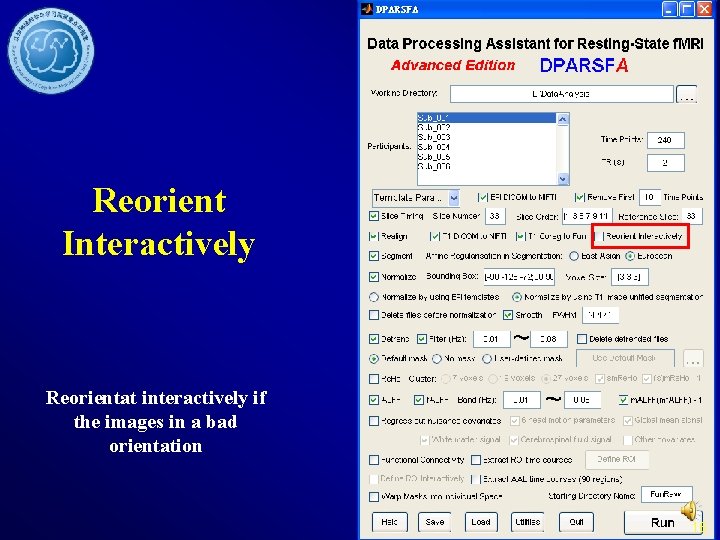This screenshot has height=540, width=720.
Task: Click the MATLAB icon in DPARSFA title bar
Action: click(x=367, y=9)
